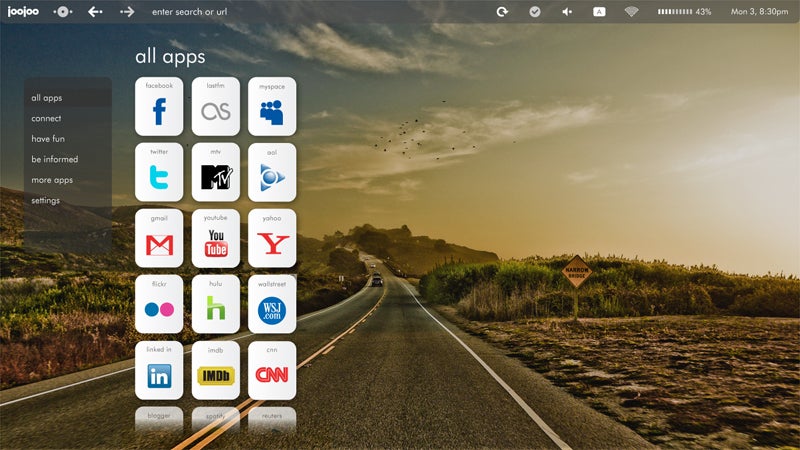
Task: Open the MySpace app tile
Action: click(x=272, y=106)
